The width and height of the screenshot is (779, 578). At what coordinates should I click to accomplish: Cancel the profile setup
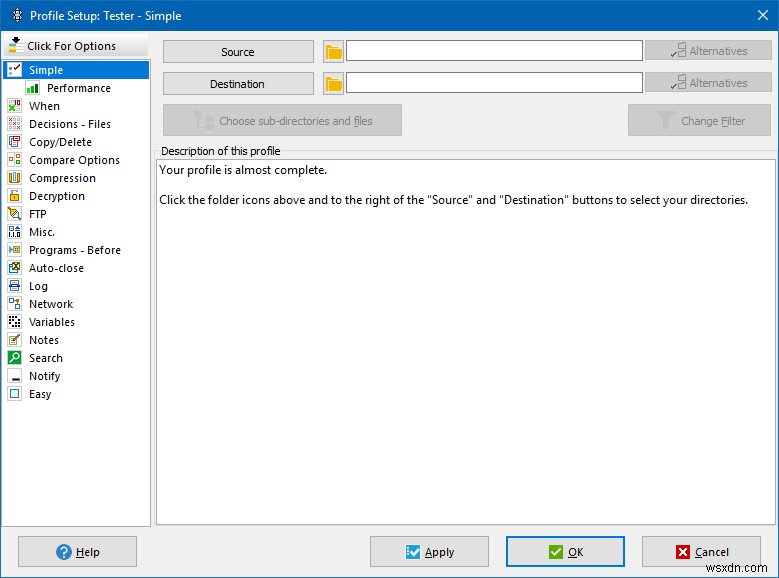point(701,551)
